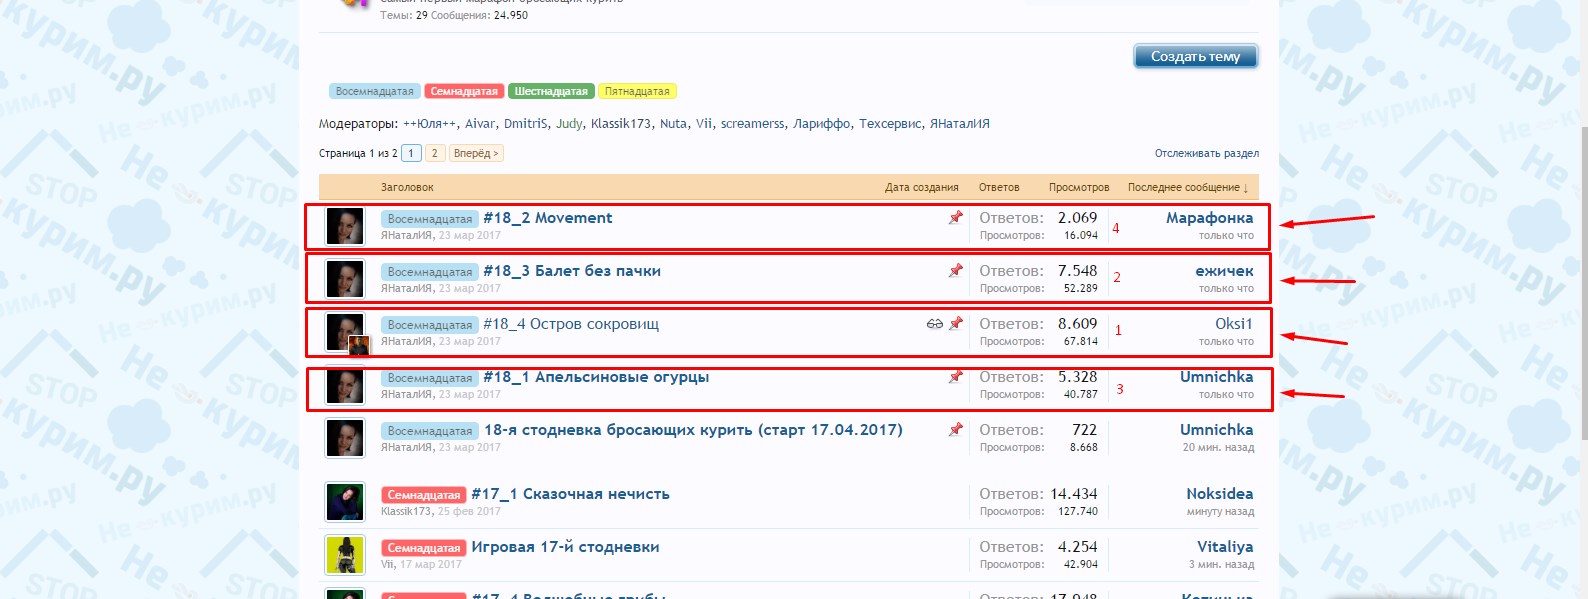Click the pin icon on #18_3 Балет без пачки
The width and height of the screenshot is (1588, 599).
pos(955,270)
